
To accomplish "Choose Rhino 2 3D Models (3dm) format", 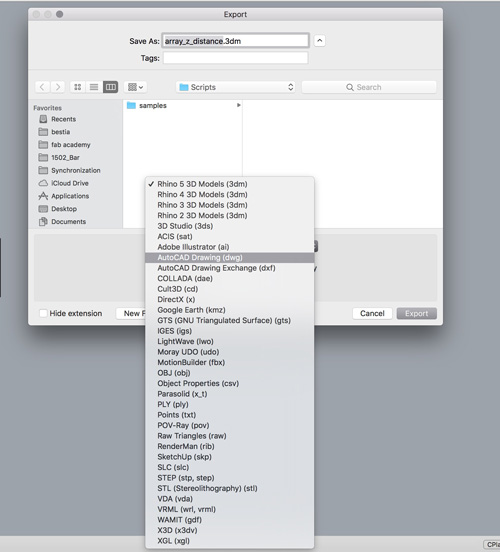I will pos(230,215).
